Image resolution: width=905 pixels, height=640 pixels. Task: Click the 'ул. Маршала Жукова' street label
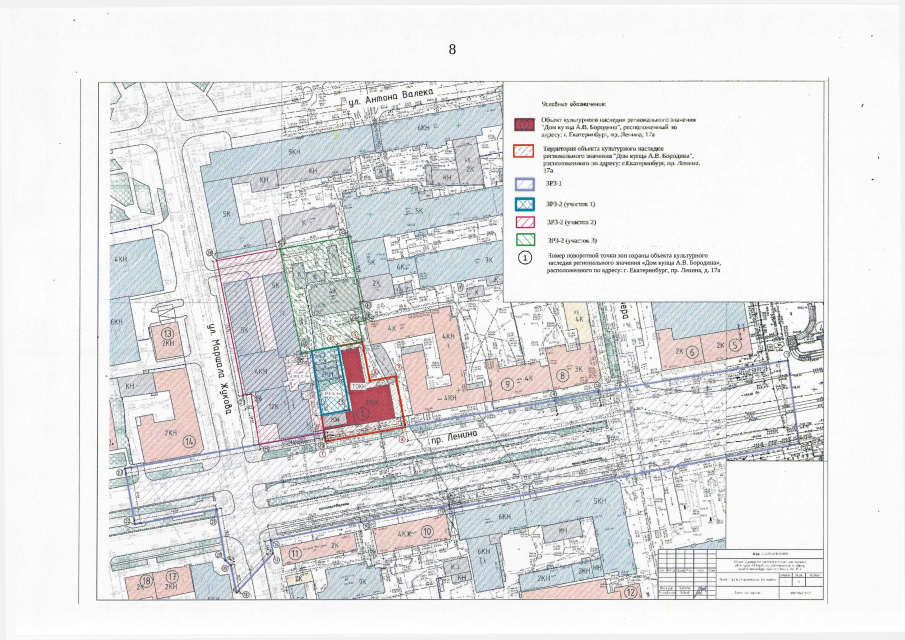223,368
